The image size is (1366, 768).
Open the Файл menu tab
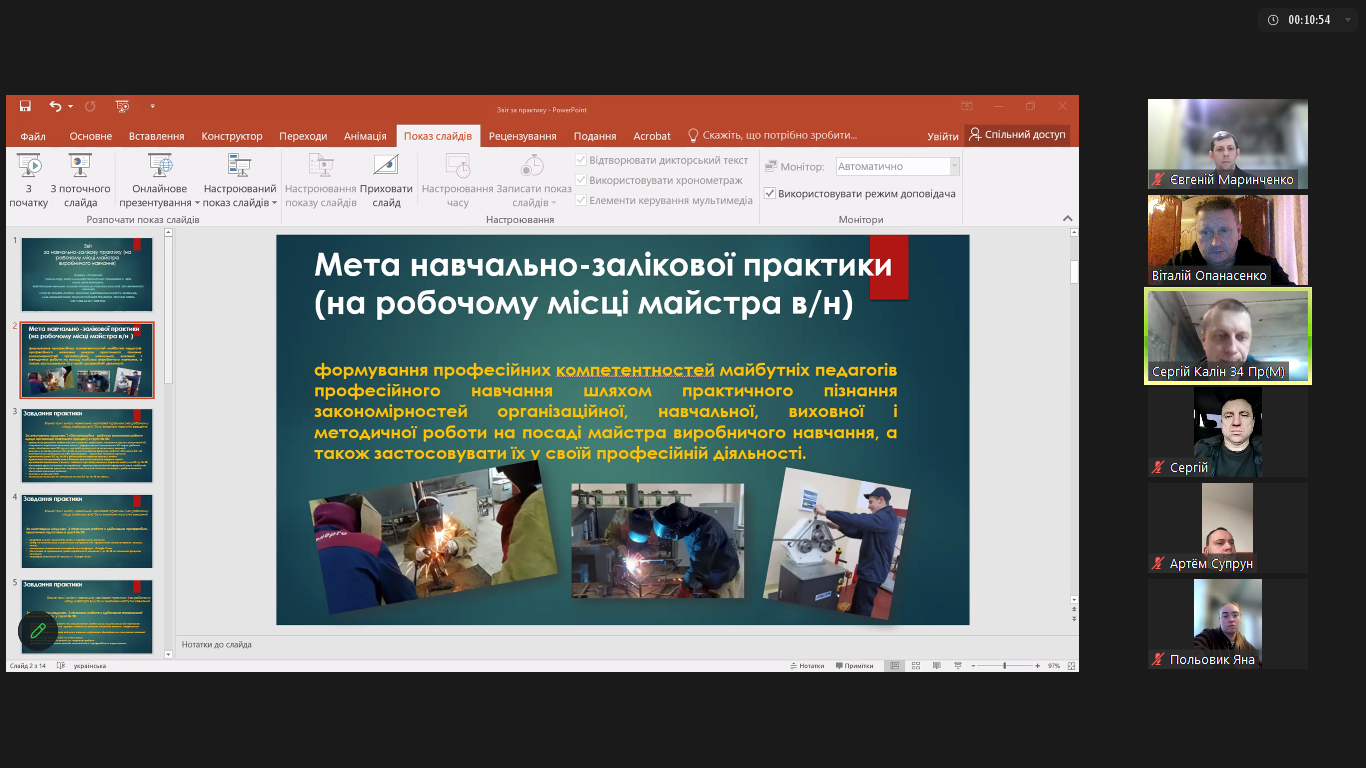pyautogui.click(x=33, y=136)
